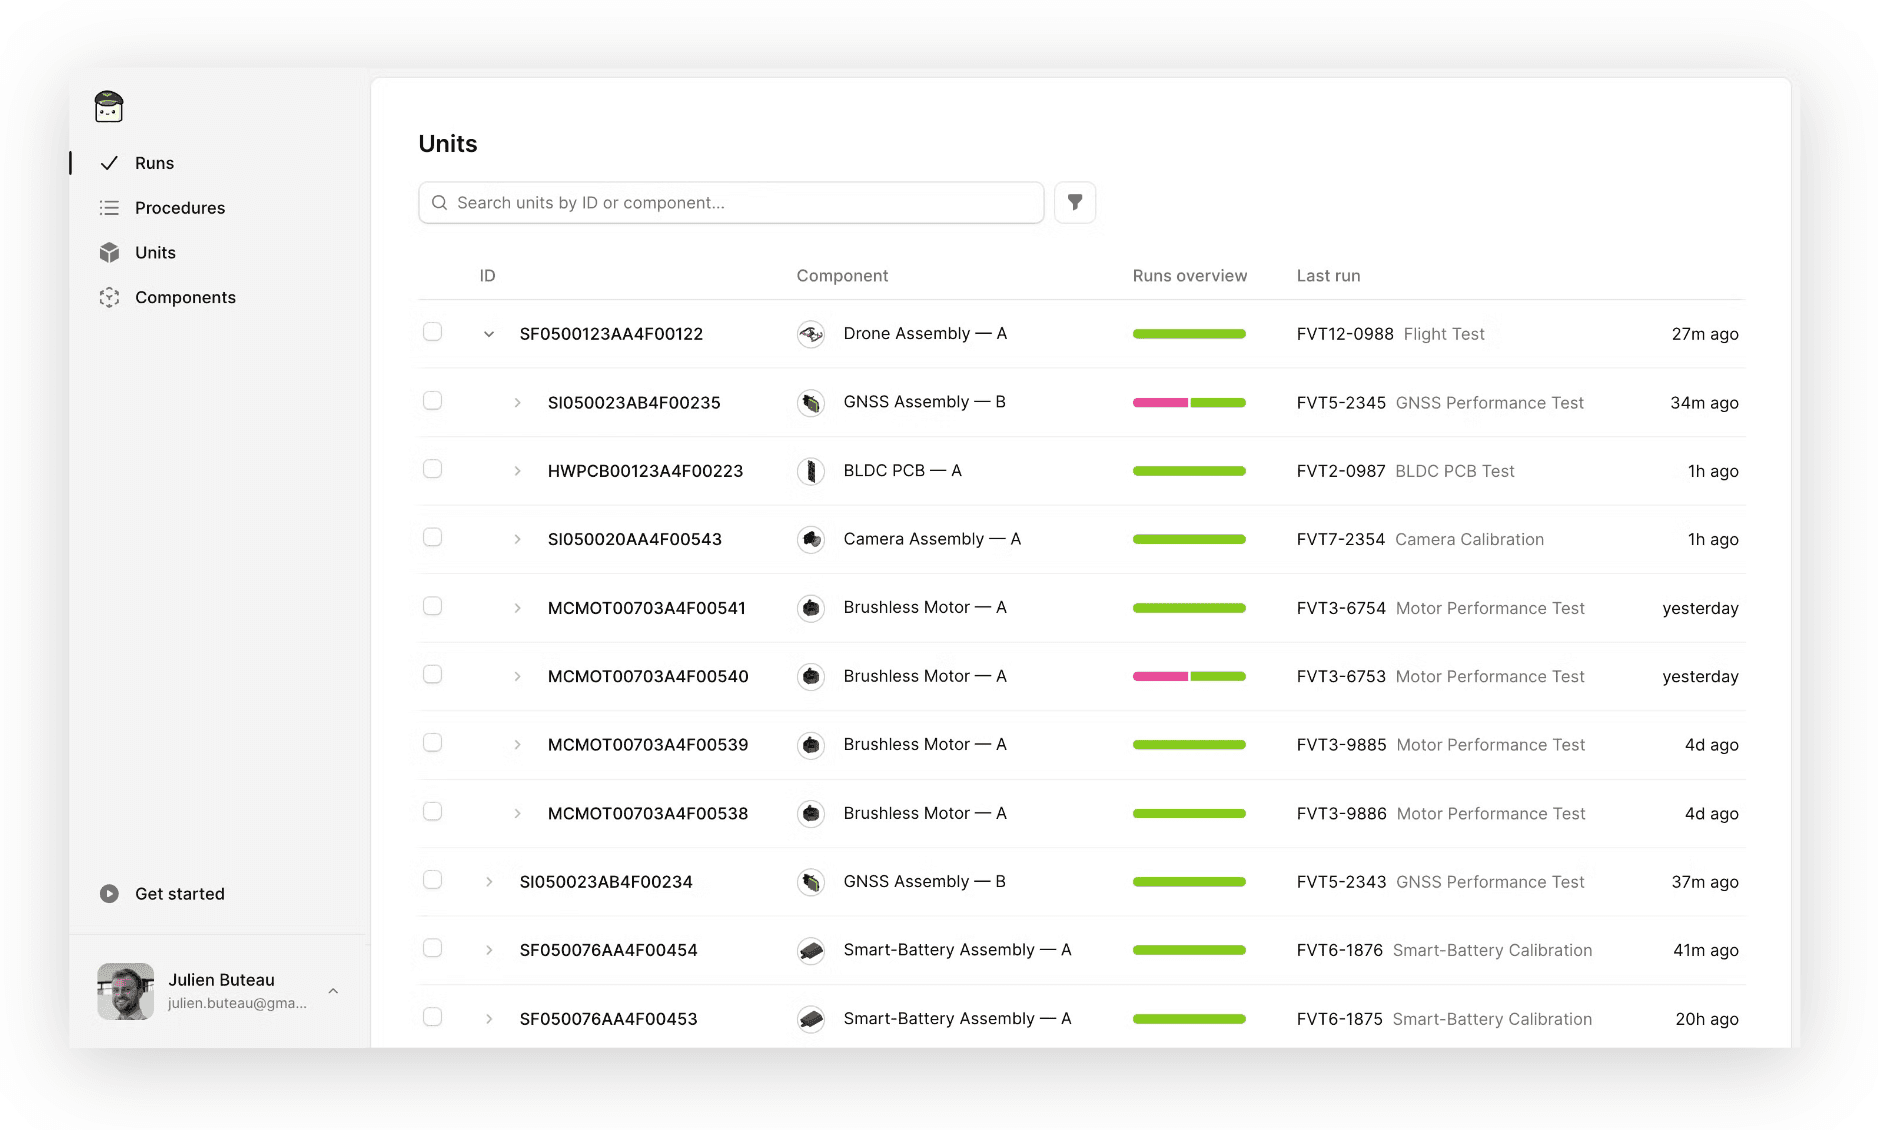Click the app logo at the top of sidebar
The height and width of the screenshot is (1130, 1878).
[x=108, y=107]
